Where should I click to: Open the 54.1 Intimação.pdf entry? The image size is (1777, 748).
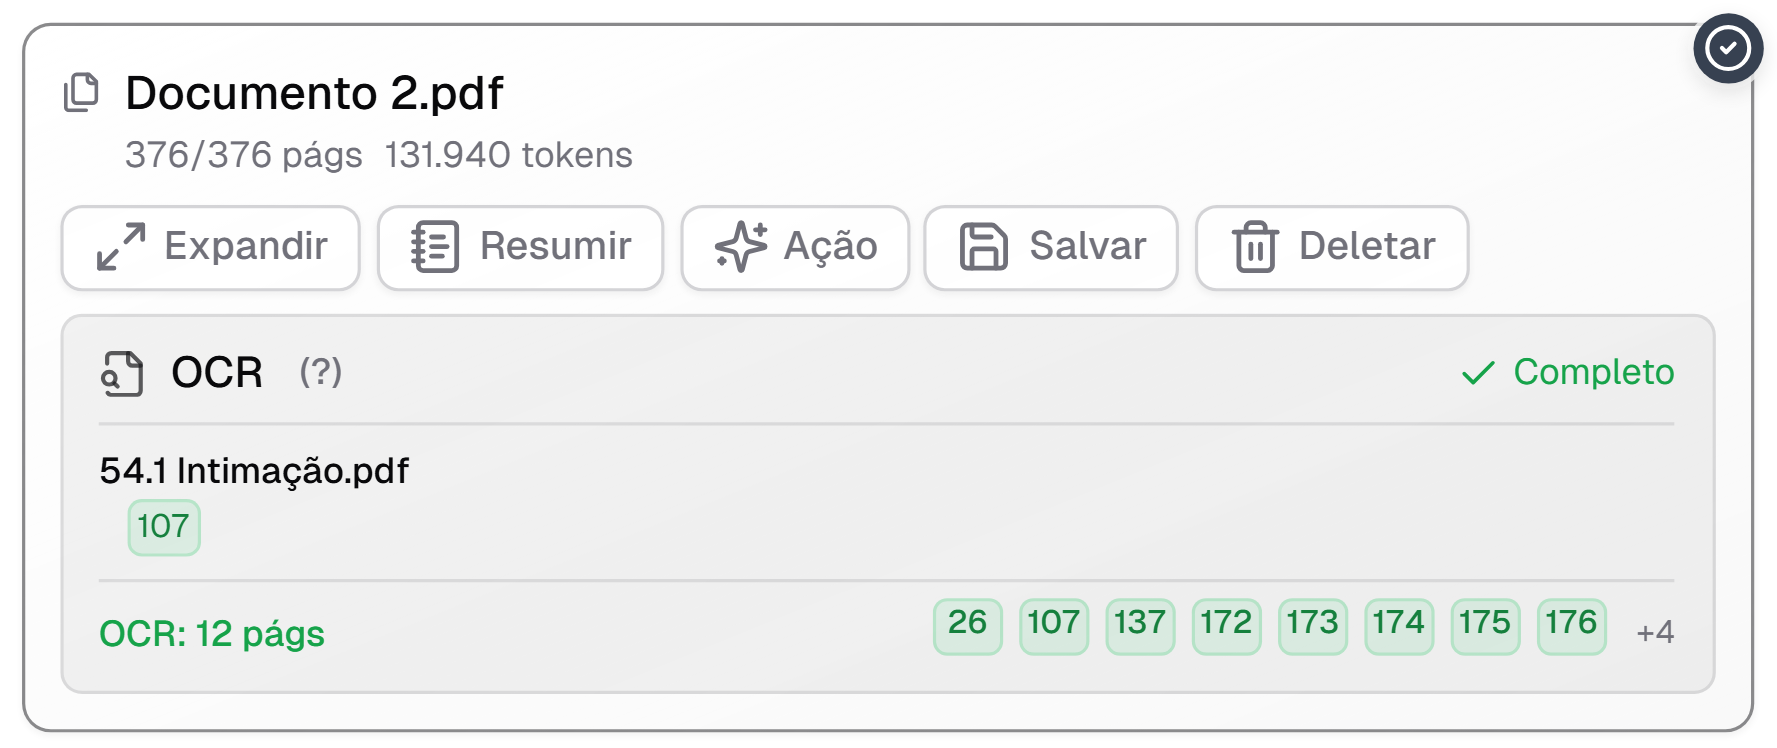[254, 471]
